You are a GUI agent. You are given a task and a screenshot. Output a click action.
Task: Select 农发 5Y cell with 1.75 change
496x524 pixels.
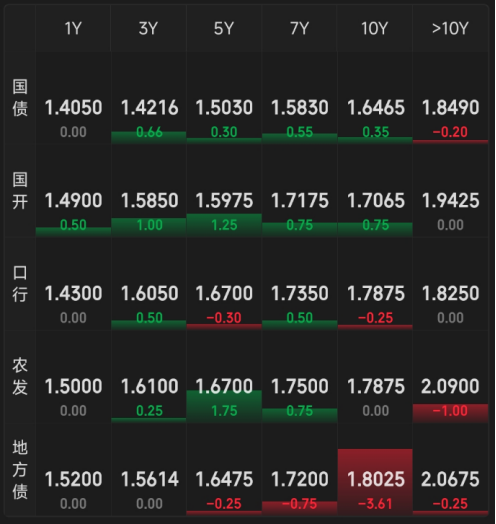tap(224, 377)
